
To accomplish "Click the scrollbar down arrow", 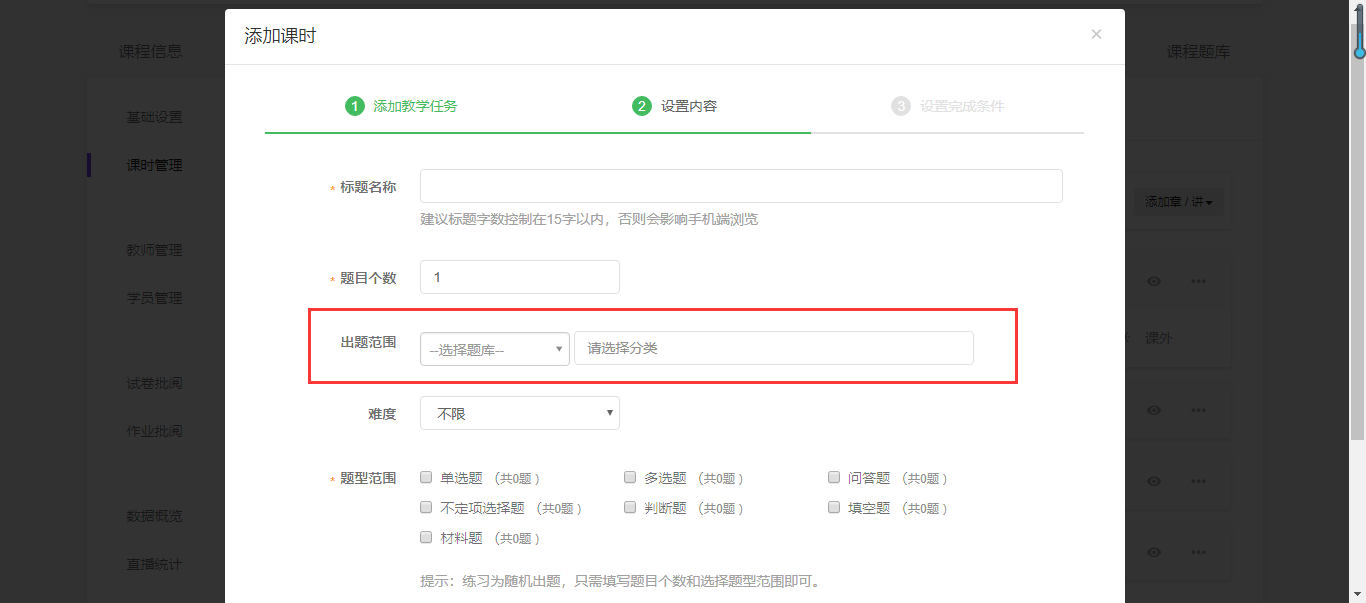I will click(x=1358, y=594).
